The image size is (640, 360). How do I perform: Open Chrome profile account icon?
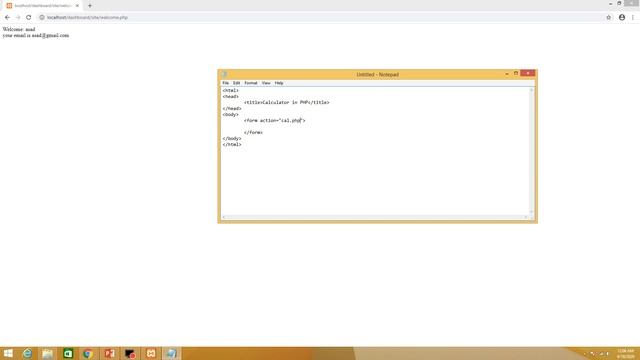coord(622,18)
